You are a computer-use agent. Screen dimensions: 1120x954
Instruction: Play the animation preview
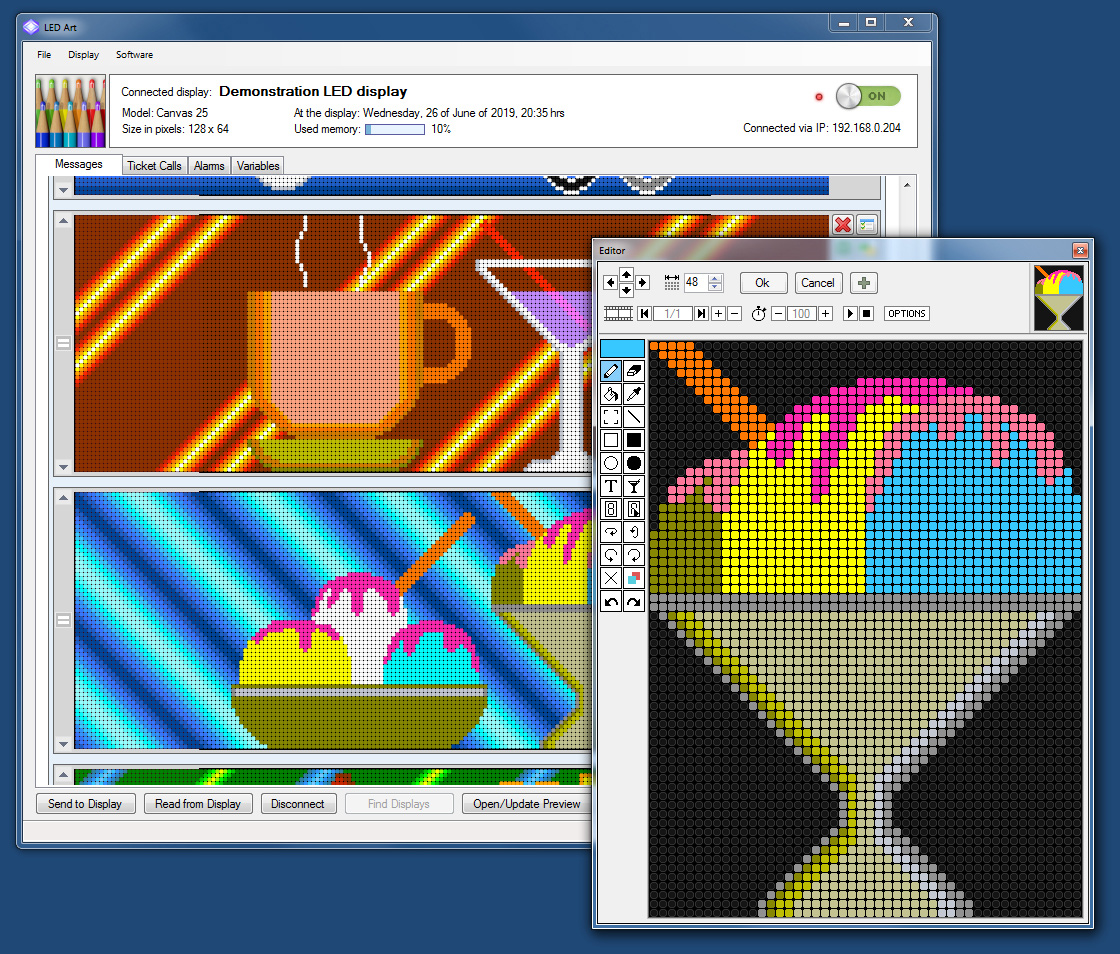[850, 314]
